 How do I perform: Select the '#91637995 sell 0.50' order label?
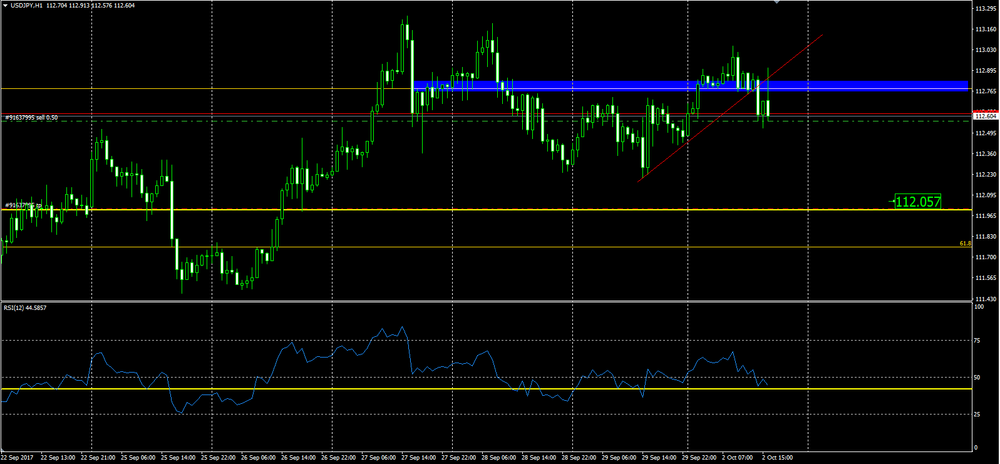click(31, 117)
